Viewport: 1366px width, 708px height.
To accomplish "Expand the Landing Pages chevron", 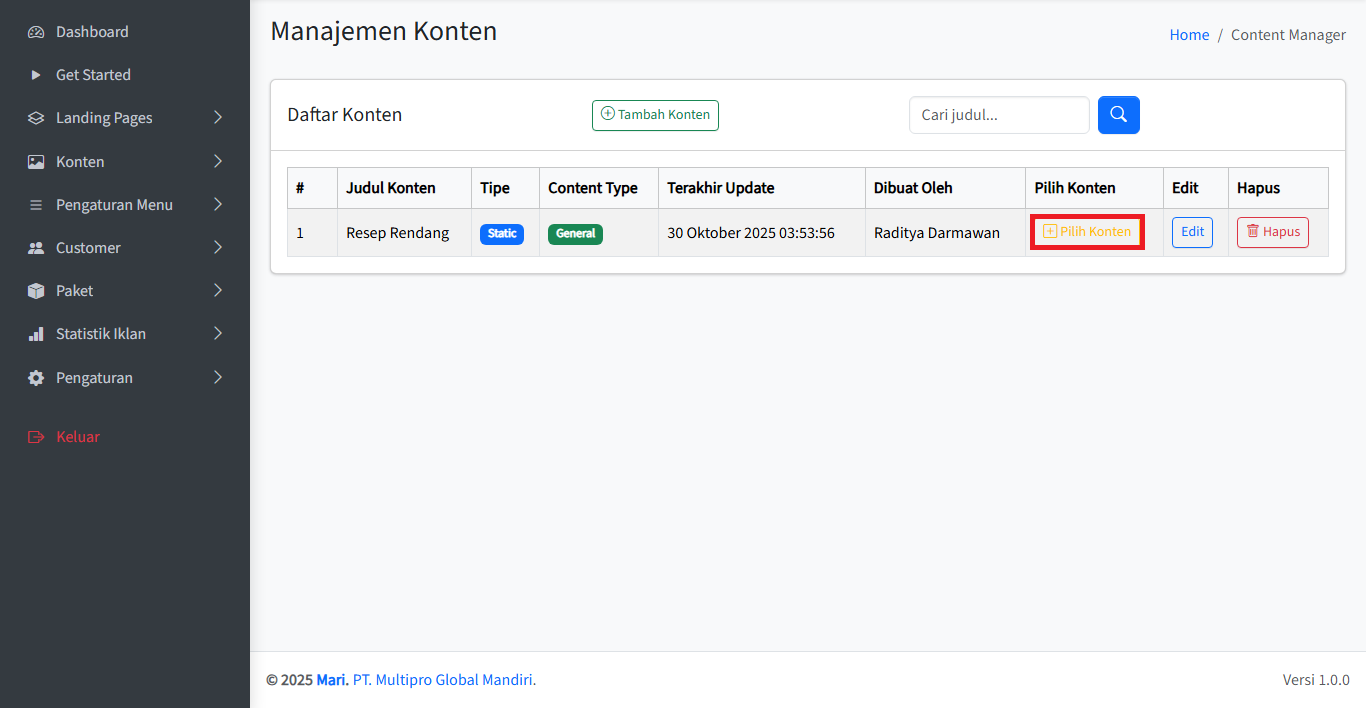I will (x=218, y=118).
